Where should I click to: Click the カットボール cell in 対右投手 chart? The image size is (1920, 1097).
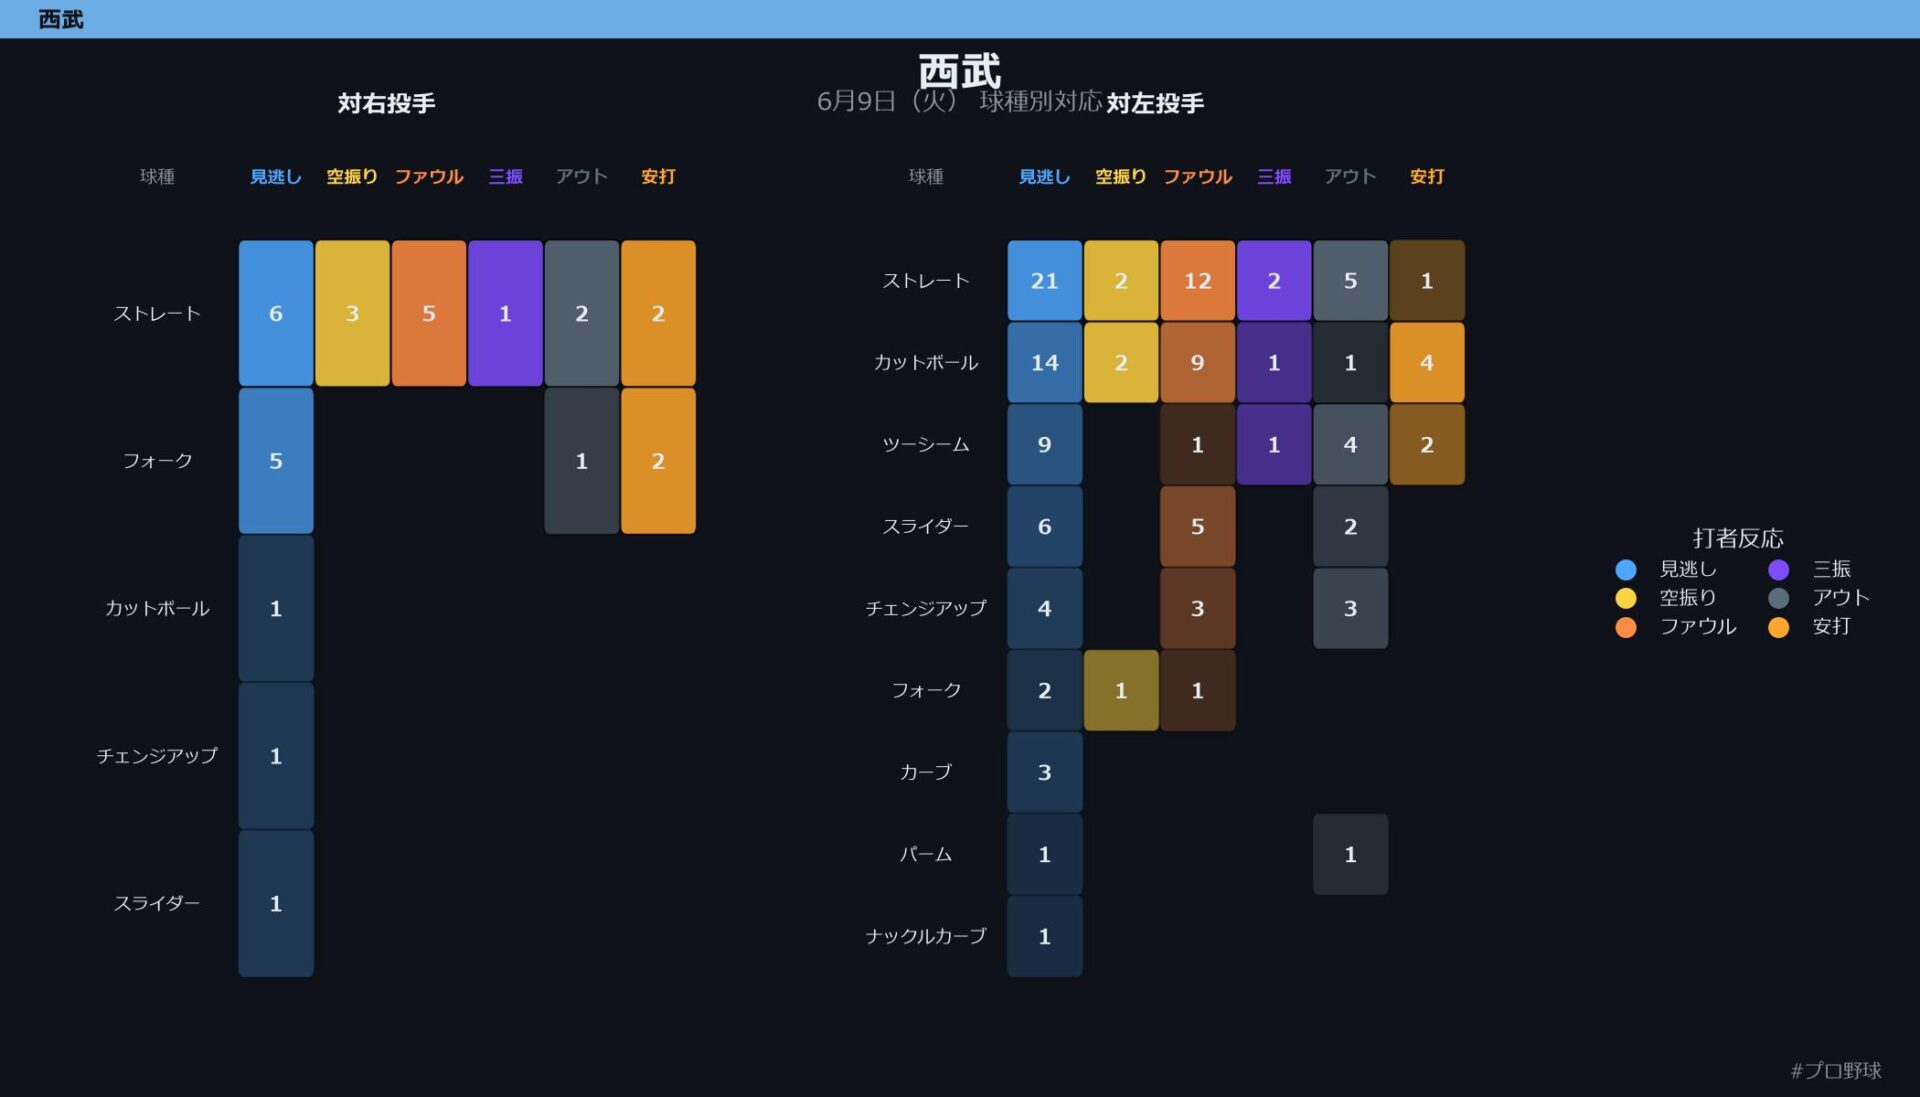276,608
